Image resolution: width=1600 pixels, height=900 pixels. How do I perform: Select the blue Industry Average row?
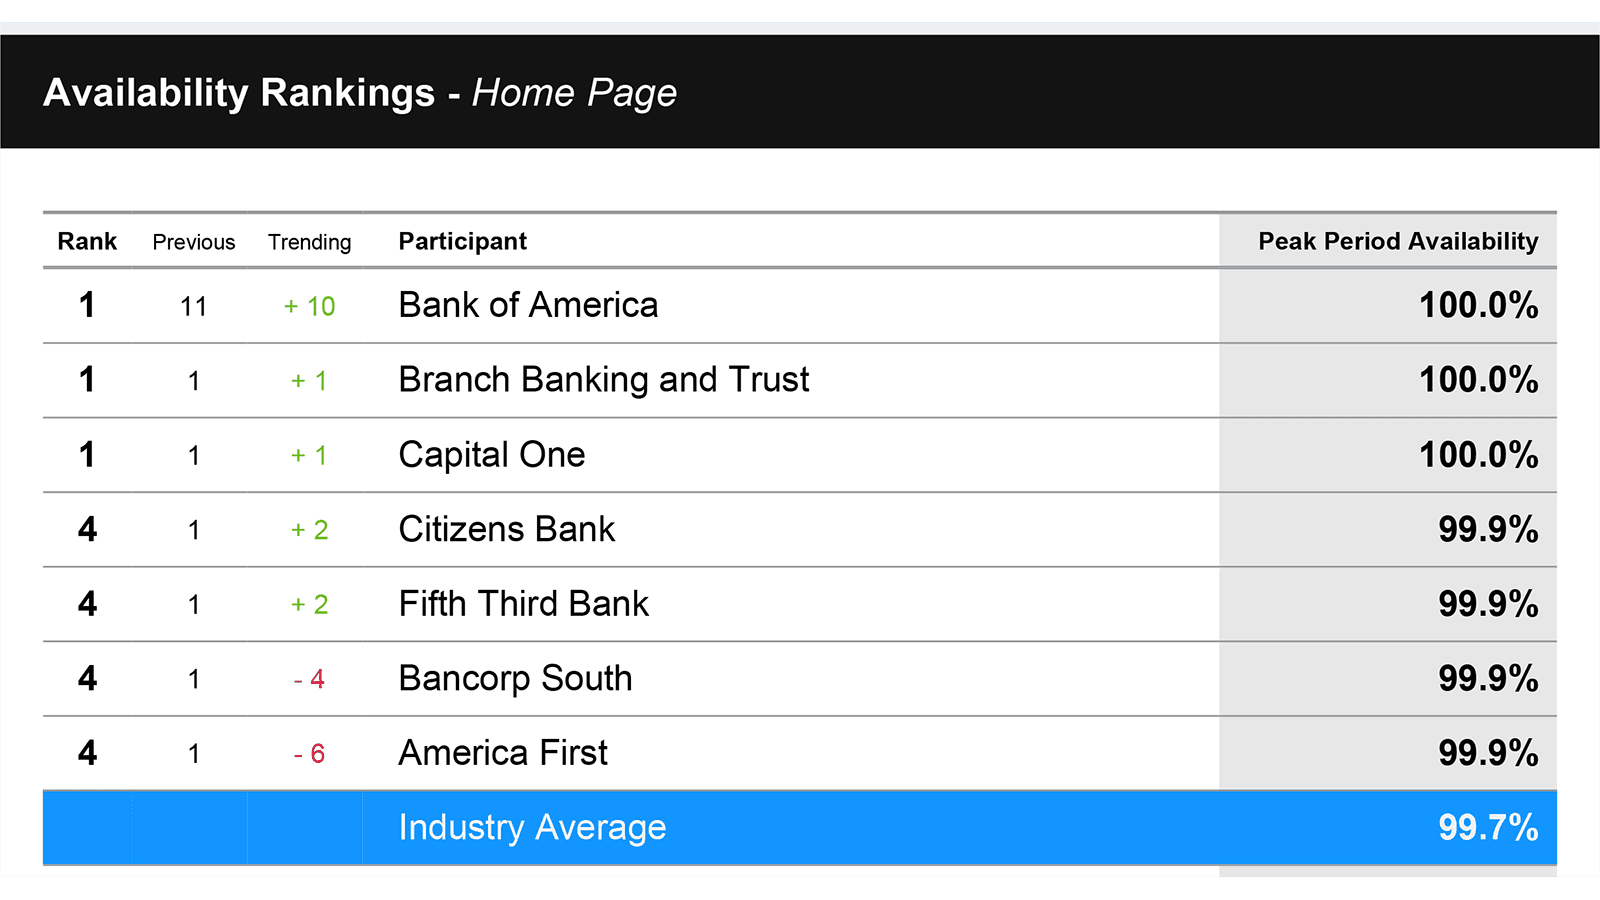[800, 828]
